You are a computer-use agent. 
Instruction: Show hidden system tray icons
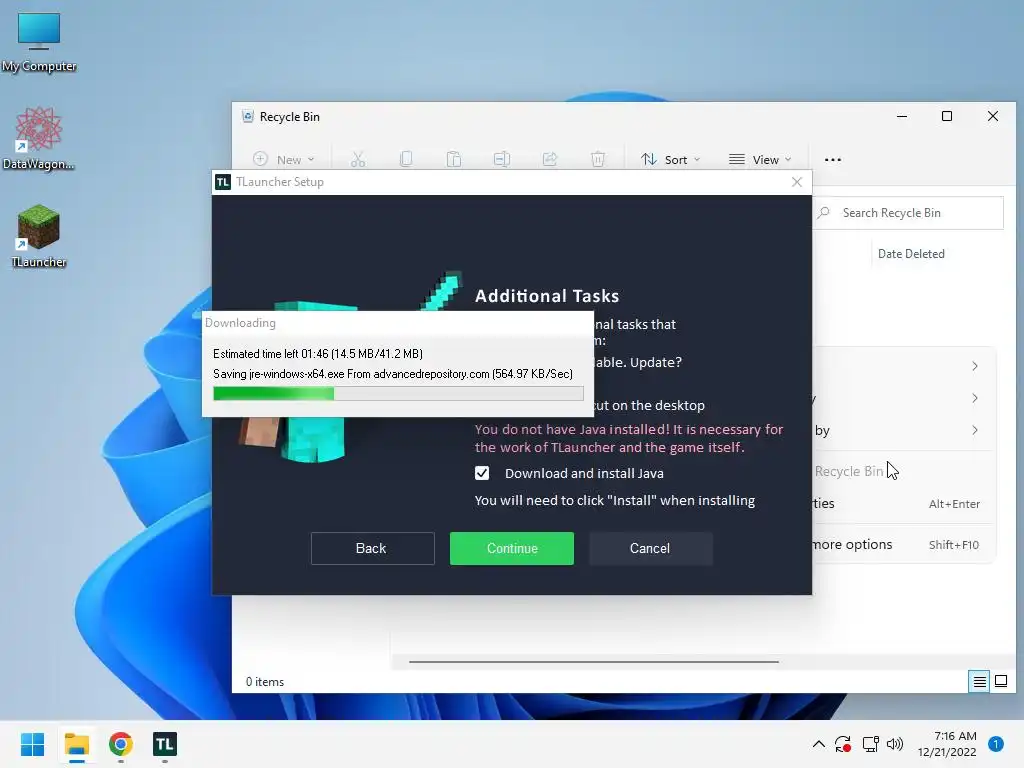click(818, 744)
